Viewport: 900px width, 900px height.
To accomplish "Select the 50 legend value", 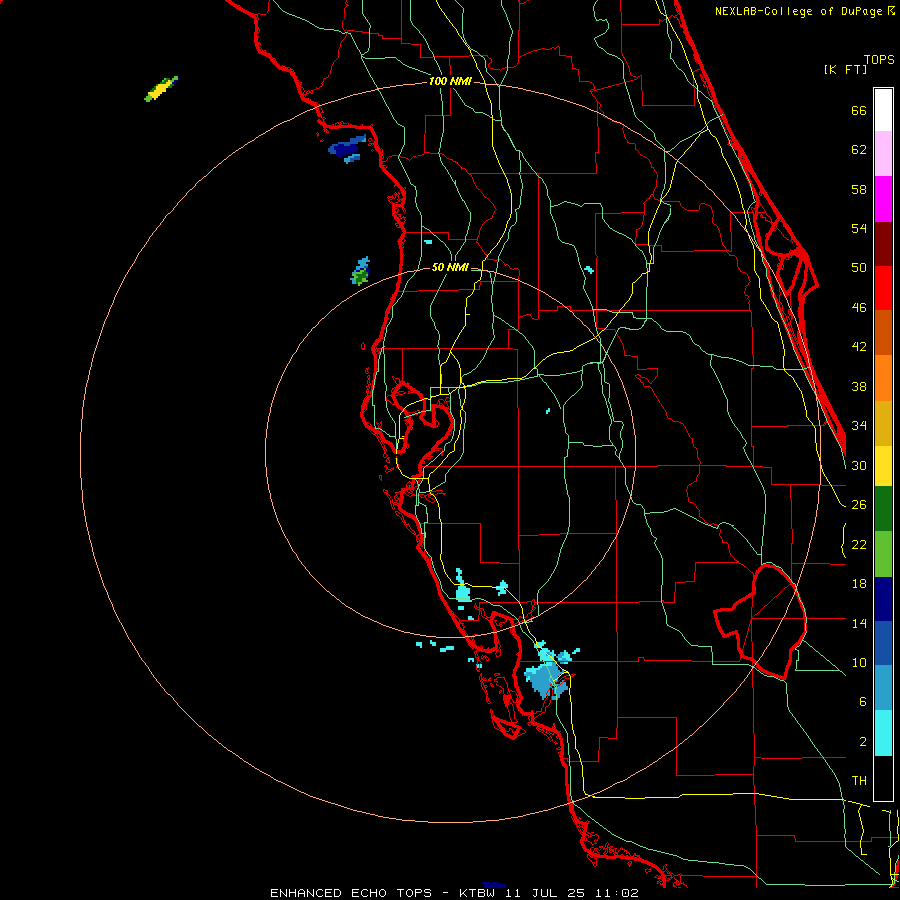I will click(x=859, y=267).
